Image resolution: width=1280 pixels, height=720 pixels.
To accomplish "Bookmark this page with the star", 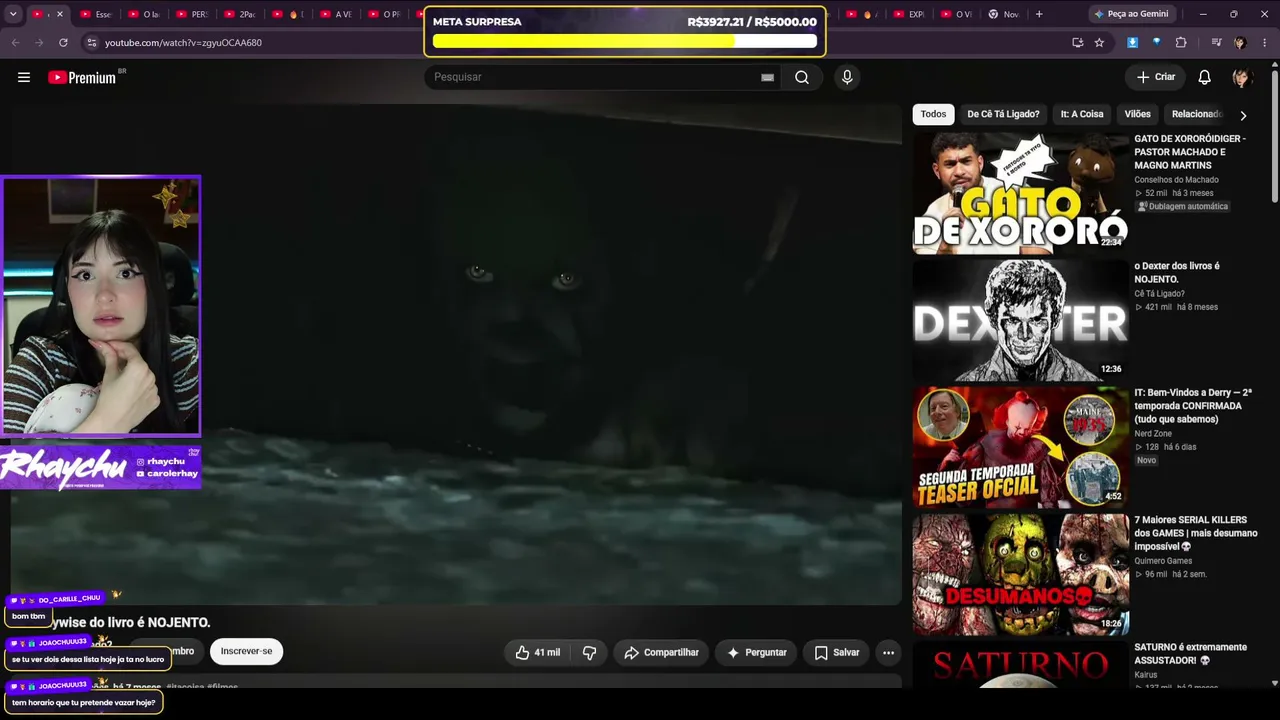I will coord(1099,43).
